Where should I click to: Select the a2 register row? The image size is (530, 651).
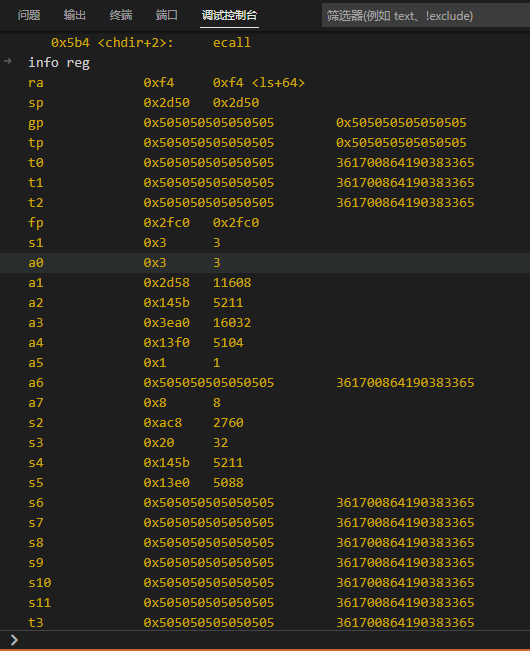coord(265,303)
